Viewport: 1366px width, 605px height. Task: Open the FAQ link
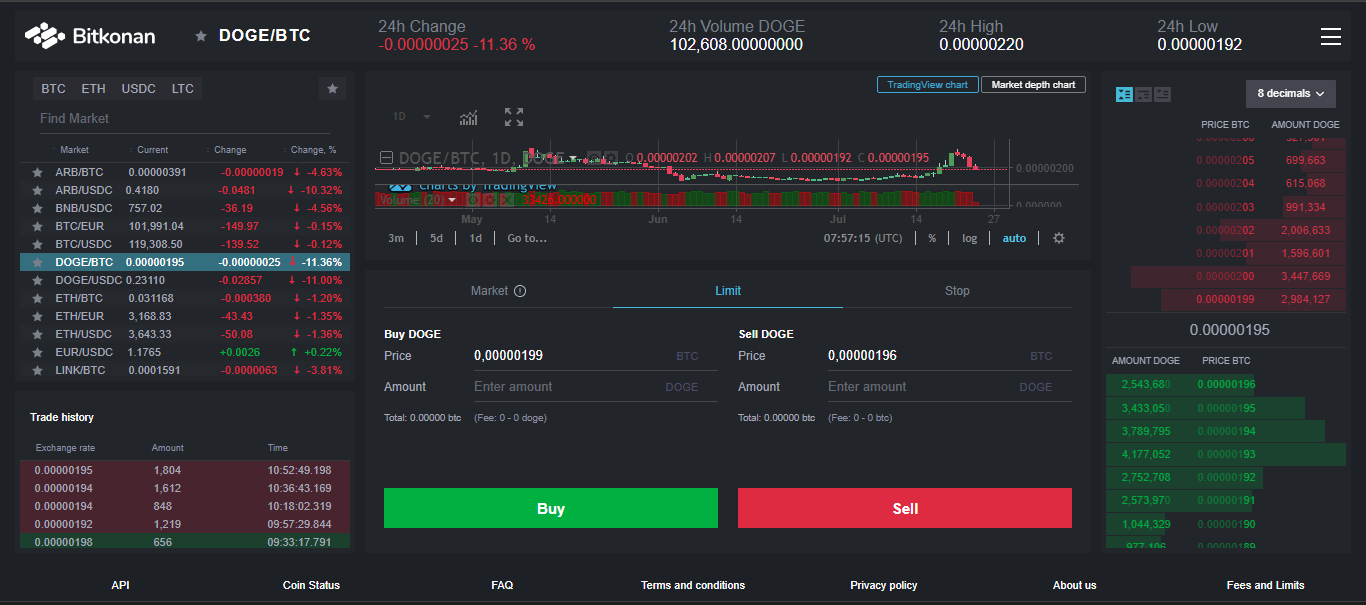coord(502,585)
